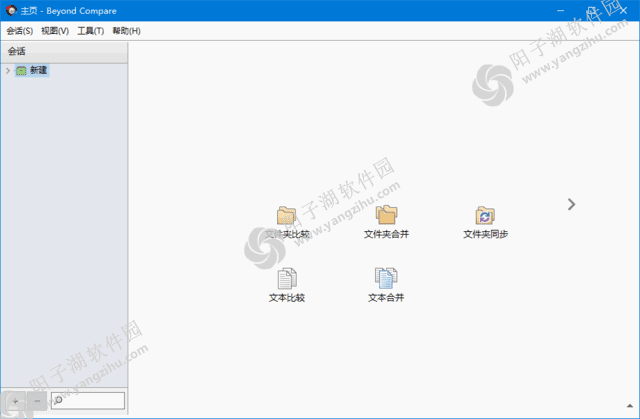Minimize the Beyond Compare window

click(561, 11)
